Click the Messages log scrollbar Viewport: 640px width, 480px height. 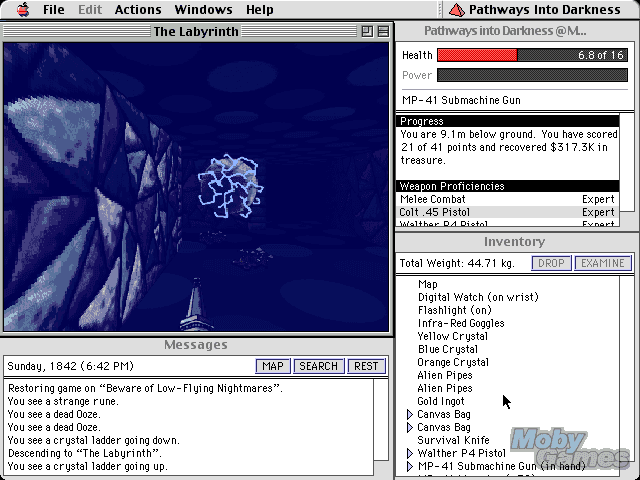click(x=381, y=420)
